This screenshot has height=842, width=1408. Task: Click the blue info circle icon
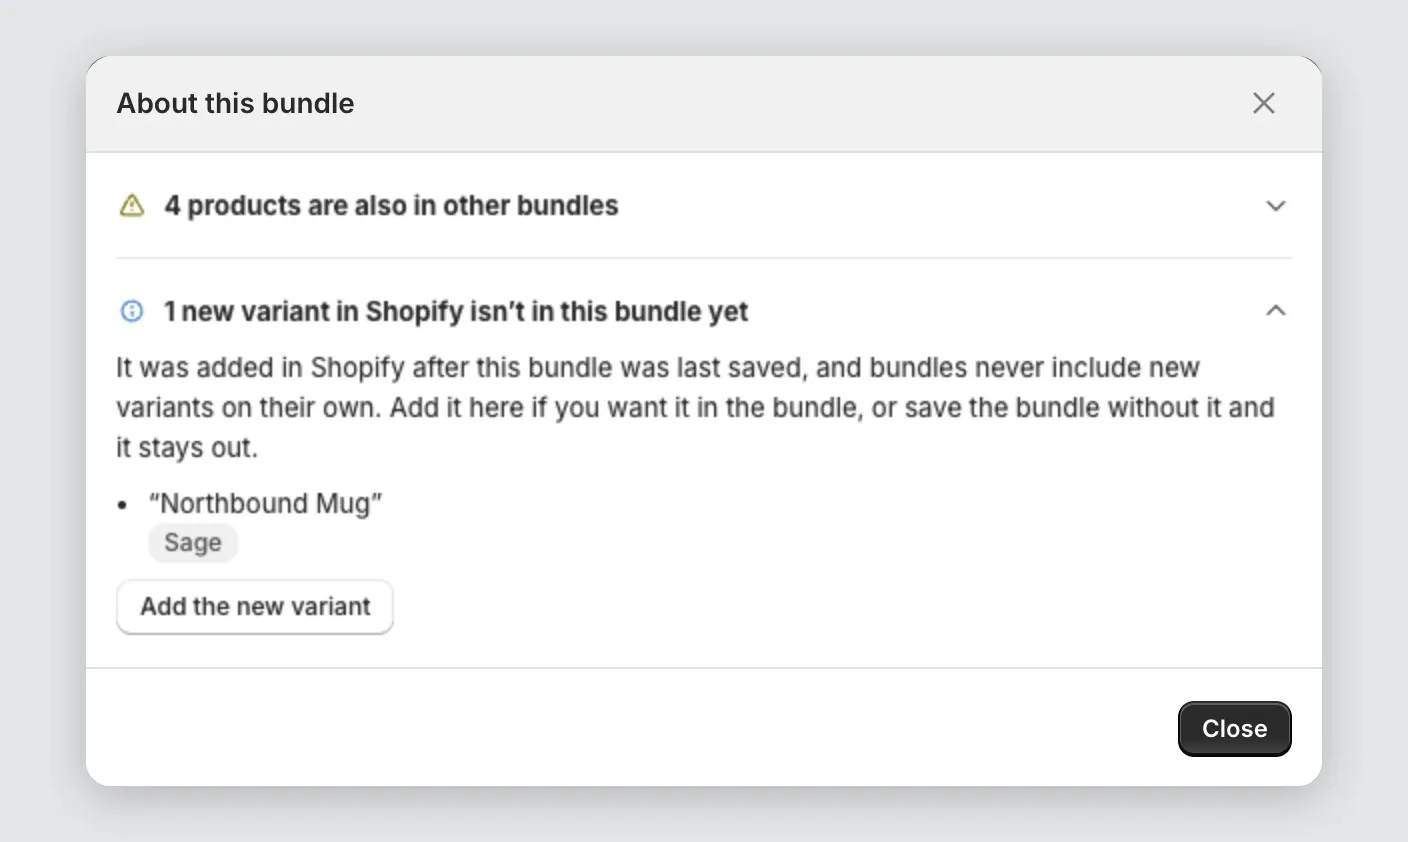tap(132, 311)
